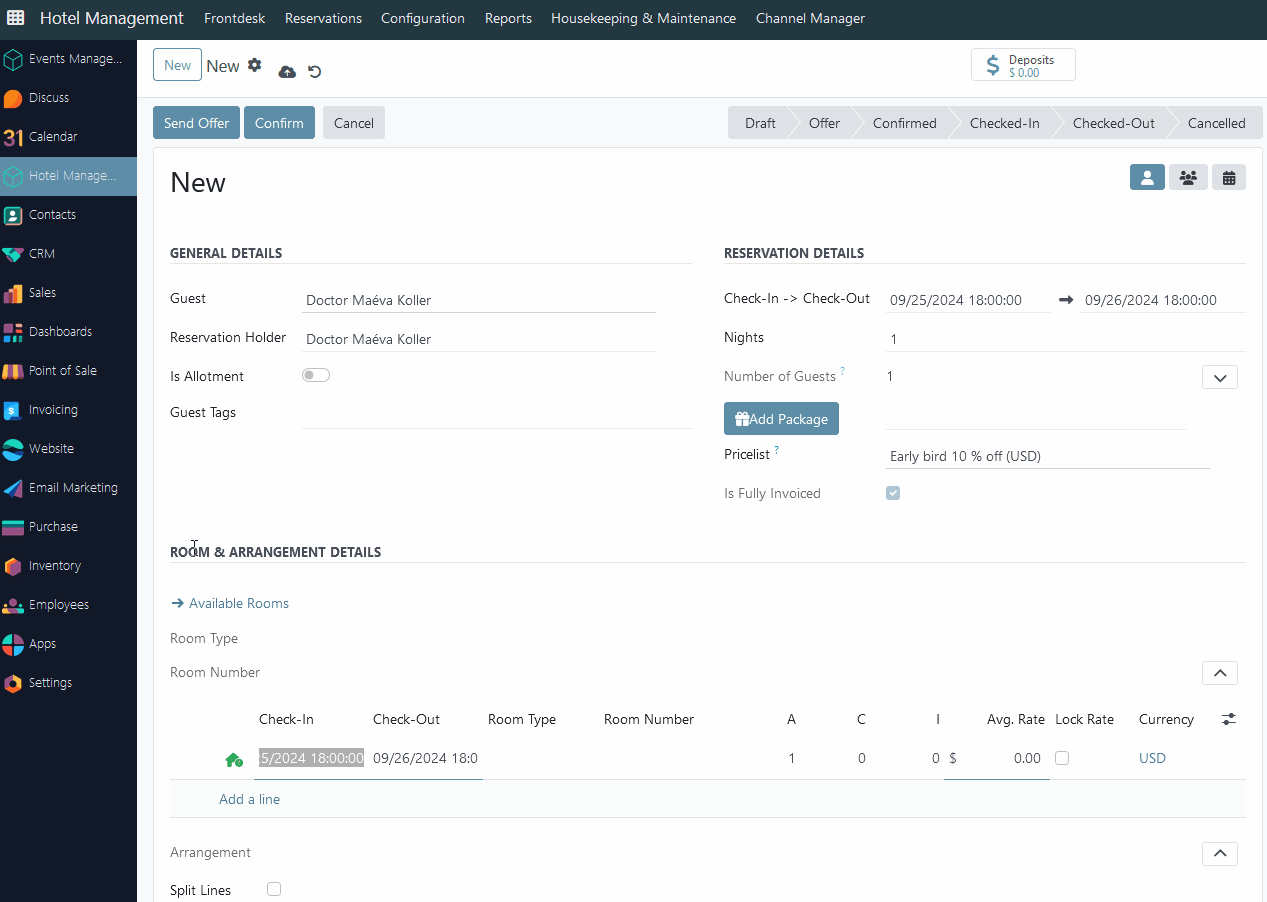This screenshot has width=1267, height=902.
Task: Open the Dashboards app icon
Action: [13, 332]
